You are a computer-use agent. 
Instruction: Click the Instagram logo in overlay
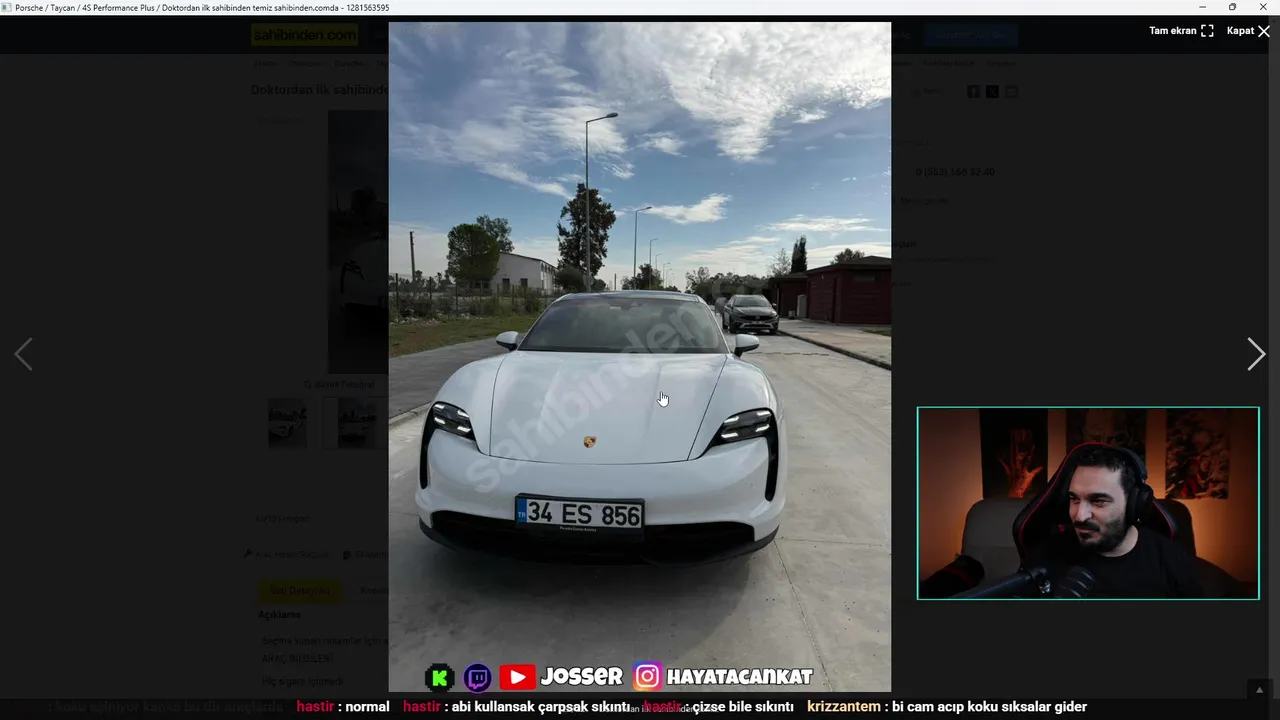tap(648, 677)
